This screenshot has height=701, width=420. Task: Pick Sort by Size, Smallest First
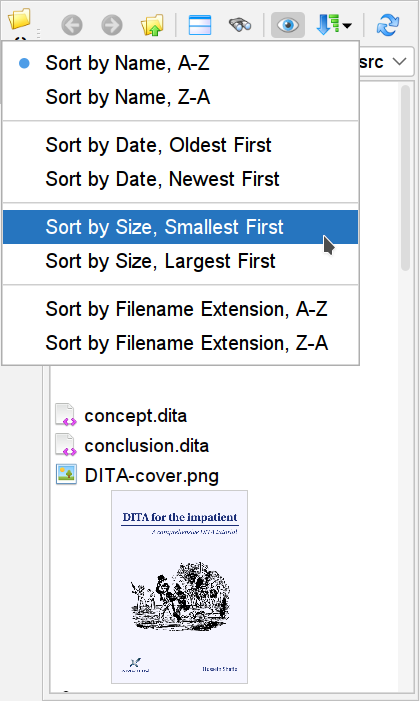click(x=181, y=227)
